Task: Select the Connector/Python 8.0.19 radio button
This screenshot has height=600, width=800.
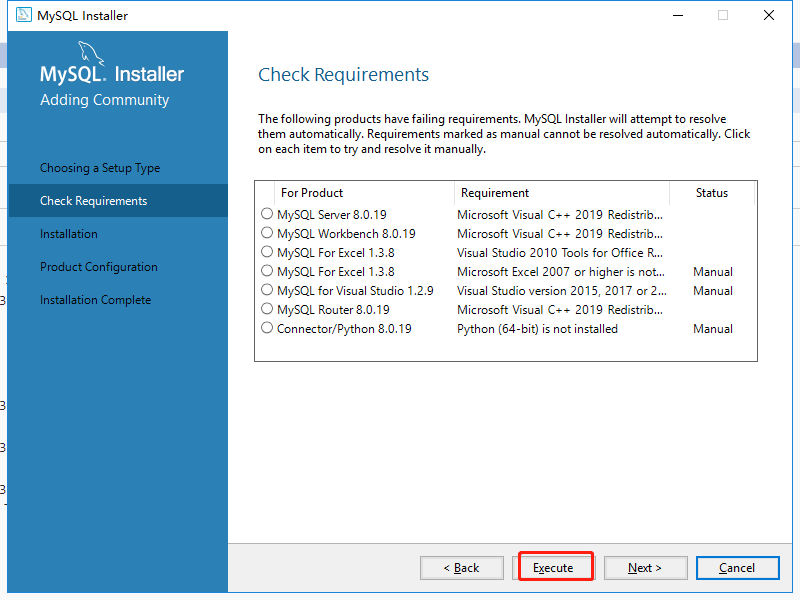Action: 267,328
